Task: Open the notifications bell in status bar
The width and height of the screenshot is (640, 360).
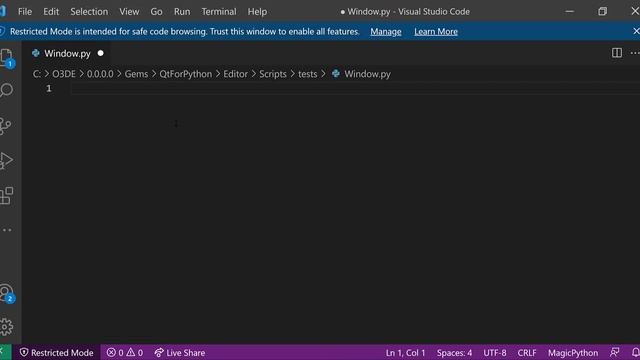Action: [x=635, y=352]
